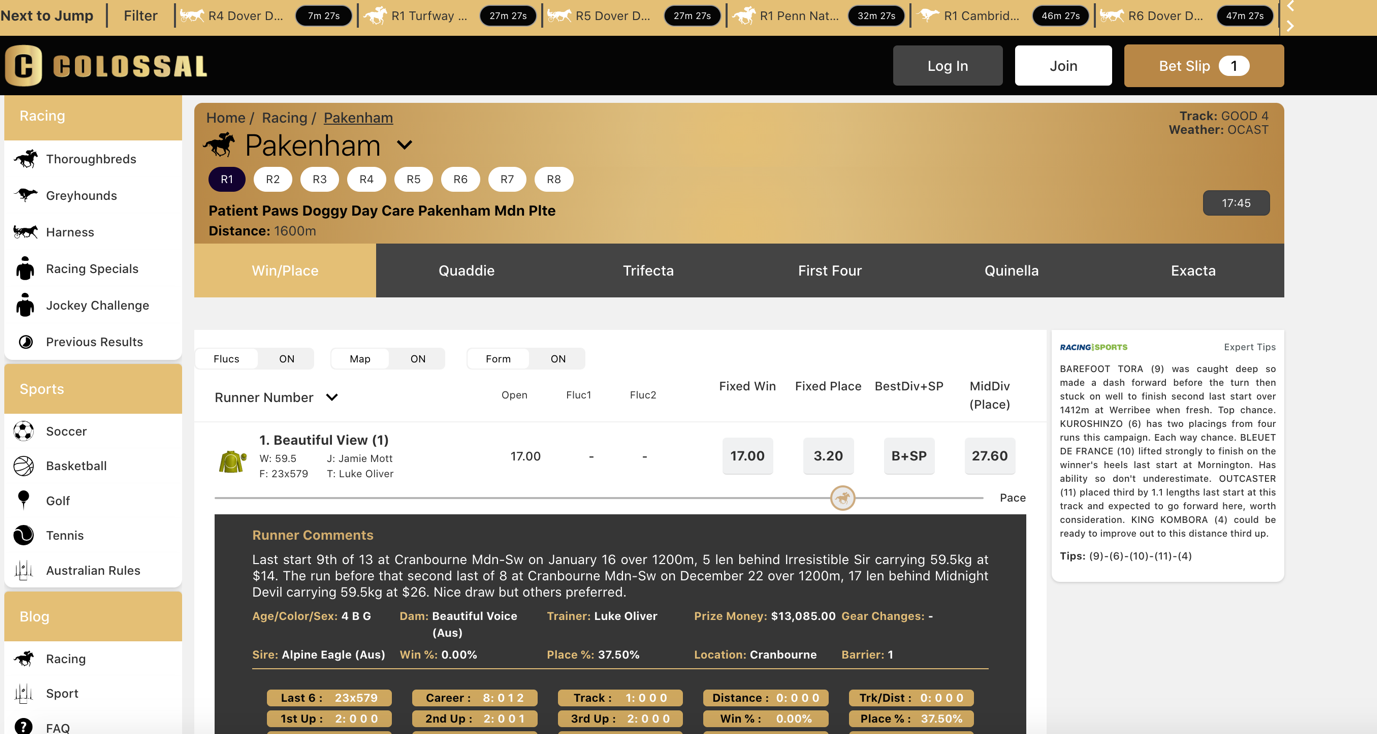The width and height of the screenshot is (1377, 734).
Task: Click the Expert Tips label
Action: click(x=1250, y=347)
